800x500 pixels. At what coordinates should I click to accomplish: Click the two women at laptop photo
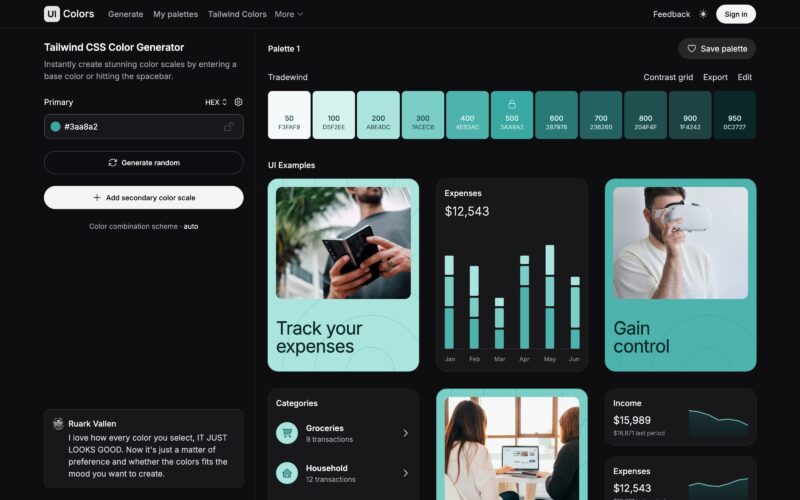point(512,448)
